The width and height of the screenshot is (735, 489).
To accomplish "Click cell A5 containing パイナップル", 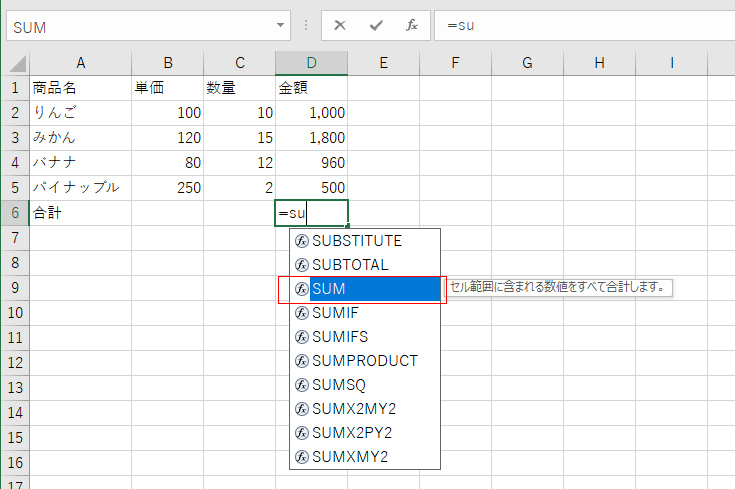I will 81,188.
